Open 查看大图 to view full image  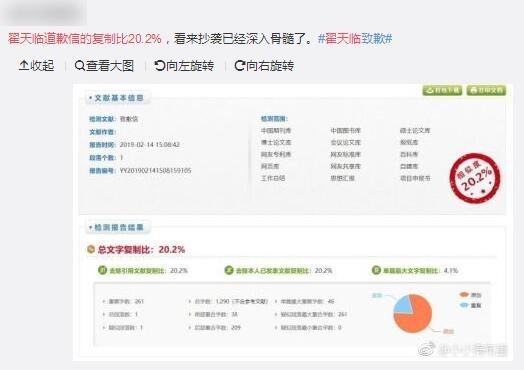pyautogui.click(x=104, y=66)
